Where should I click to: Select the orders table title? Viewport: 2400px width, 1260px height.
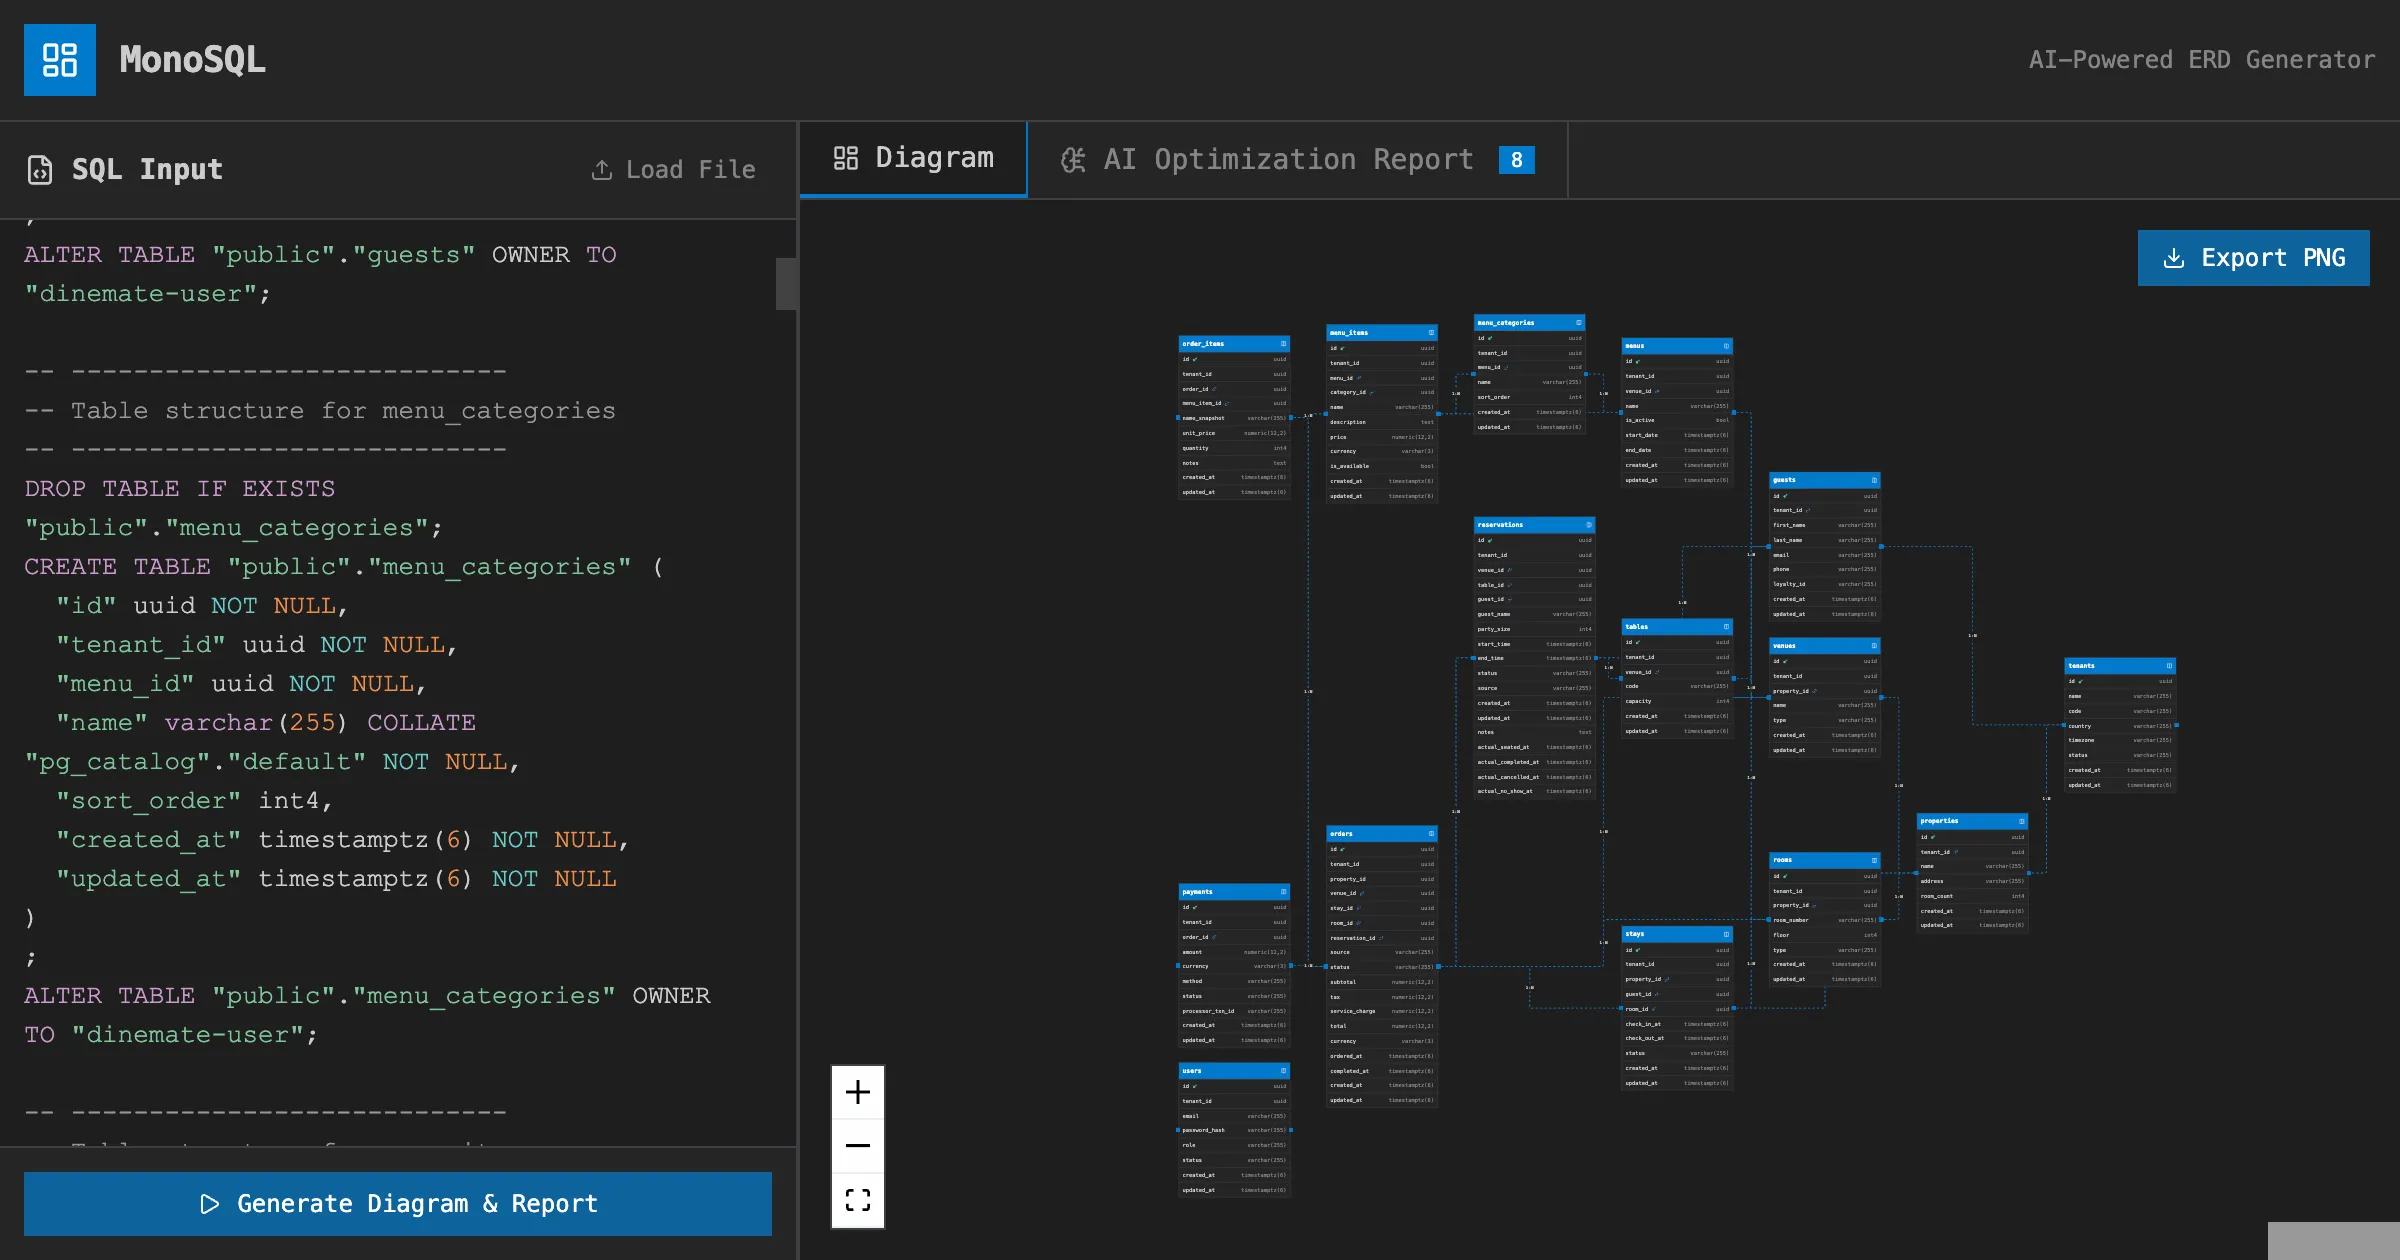click(1341, 834)
